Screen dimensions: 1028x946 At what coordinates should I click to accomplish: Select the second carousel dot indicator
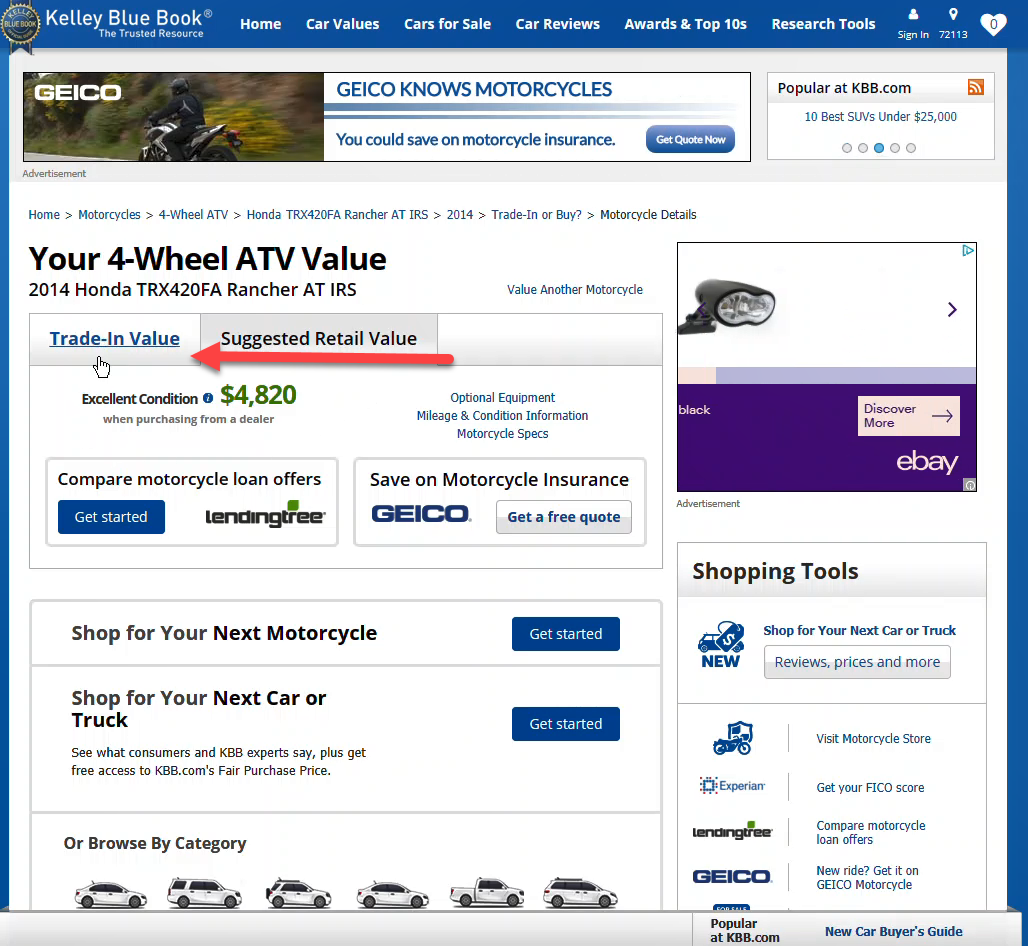[x=863, y=148]
